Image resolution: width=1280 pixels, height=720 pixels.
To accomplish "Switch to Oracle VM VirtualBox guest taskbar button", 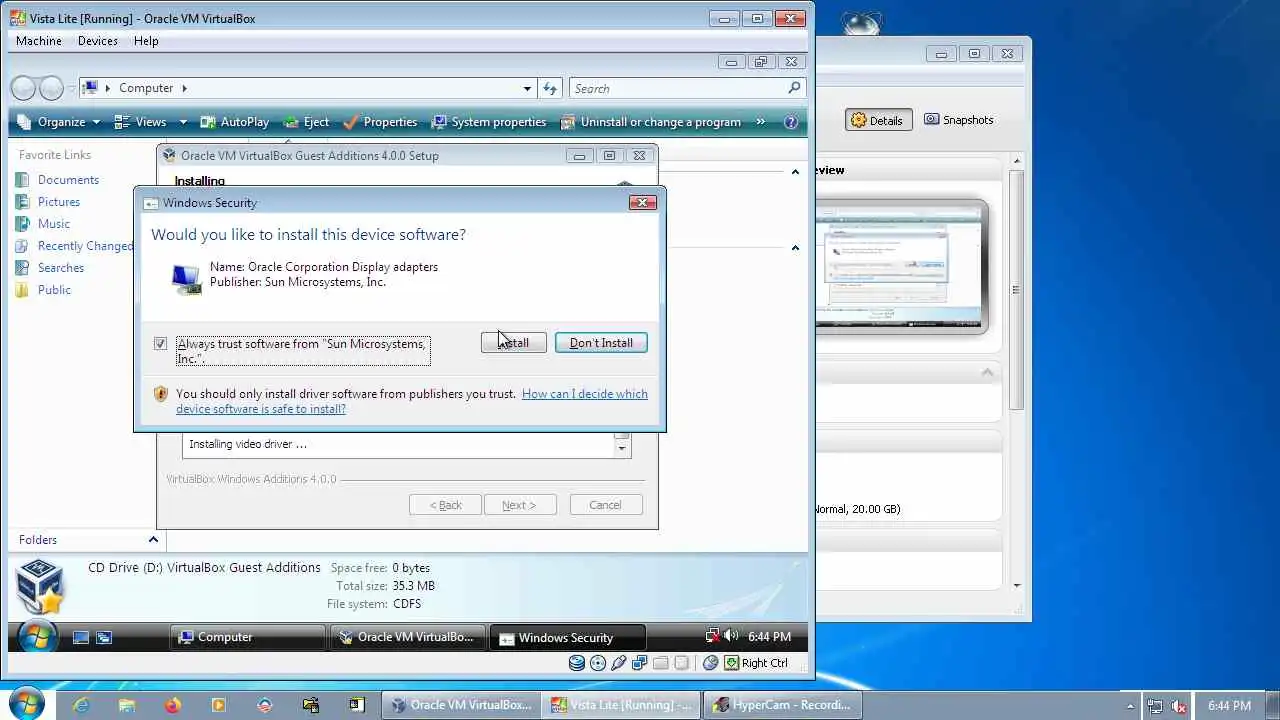I will click(407, 637).
